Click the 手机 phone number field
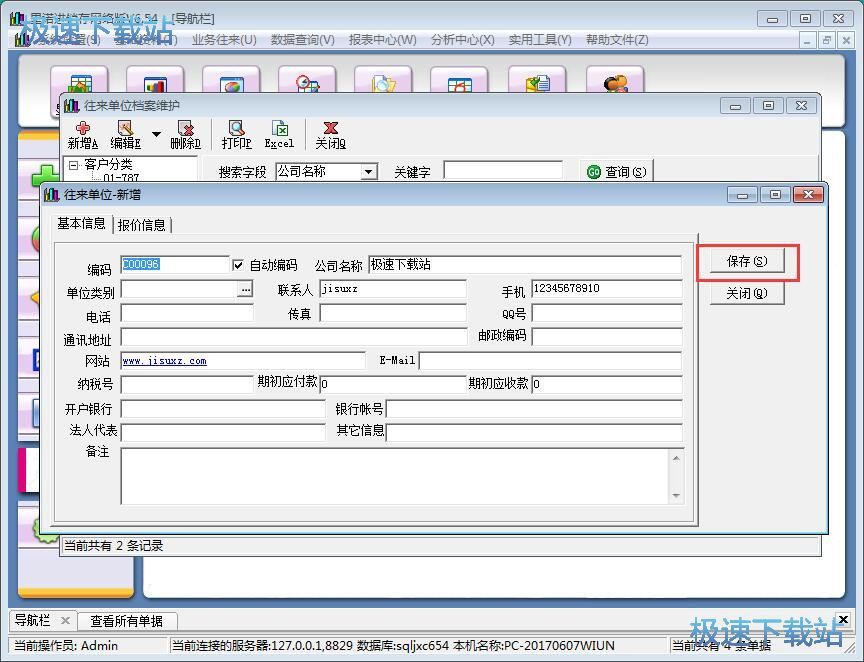Screen dimensions: 864x662 coord(607,289)
